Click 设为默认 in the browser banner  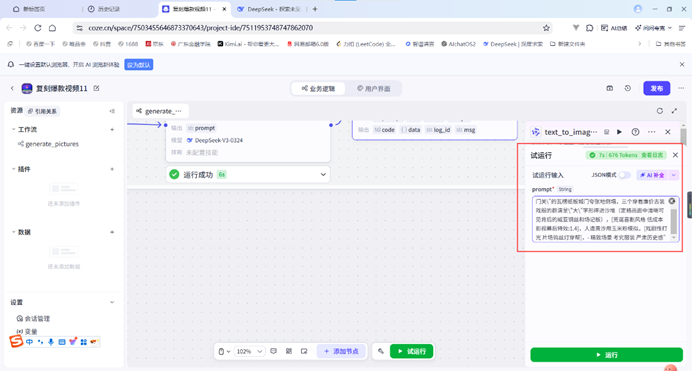point(139,65)
